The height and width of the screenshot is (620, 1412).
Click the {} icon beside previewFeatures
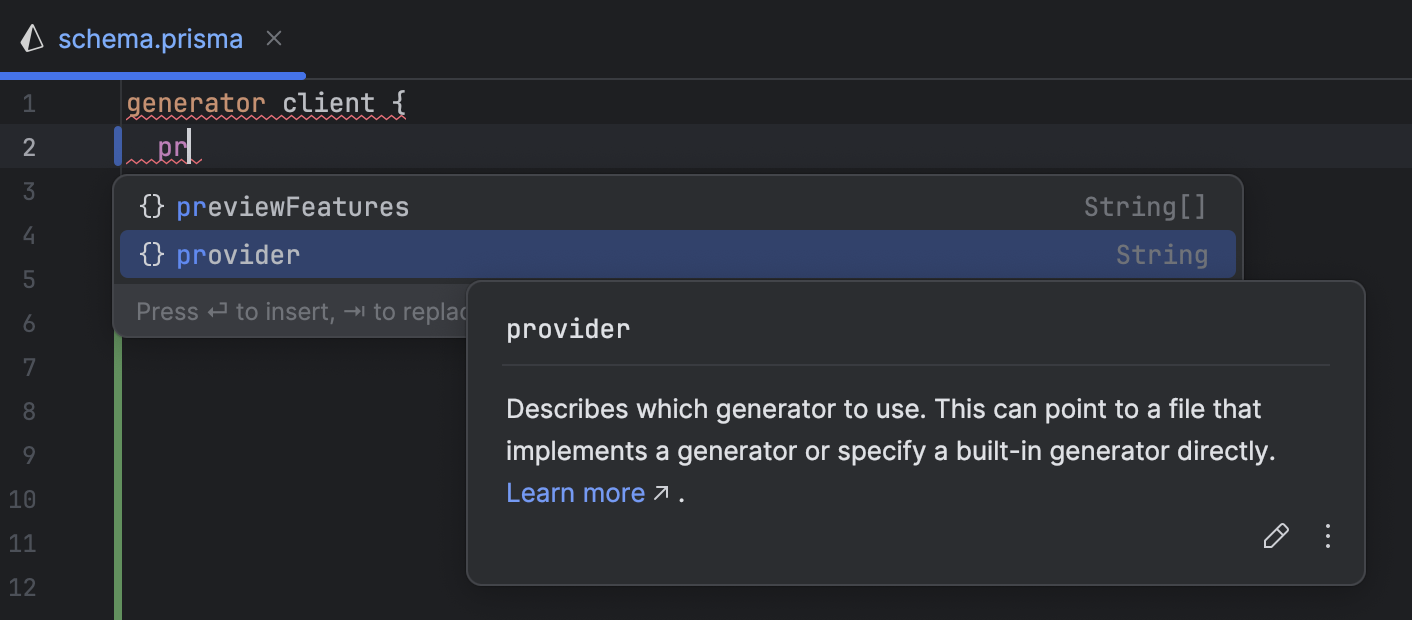[151, 206]
